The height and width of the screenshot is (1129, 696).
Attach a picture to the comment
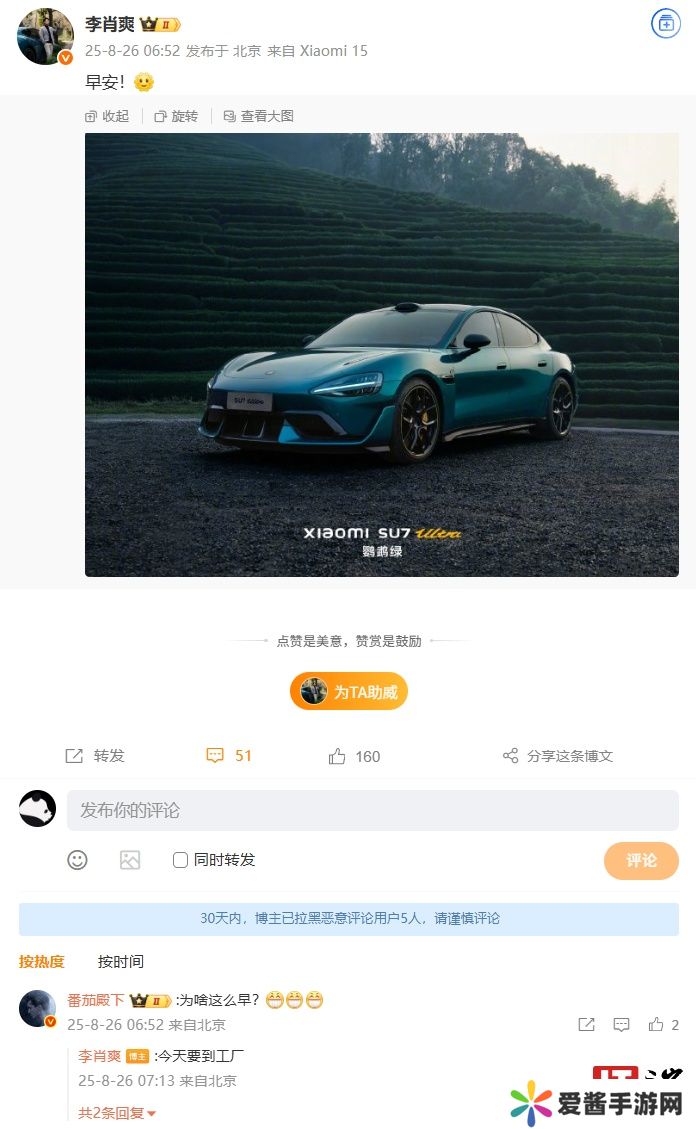tap(130, 860)
